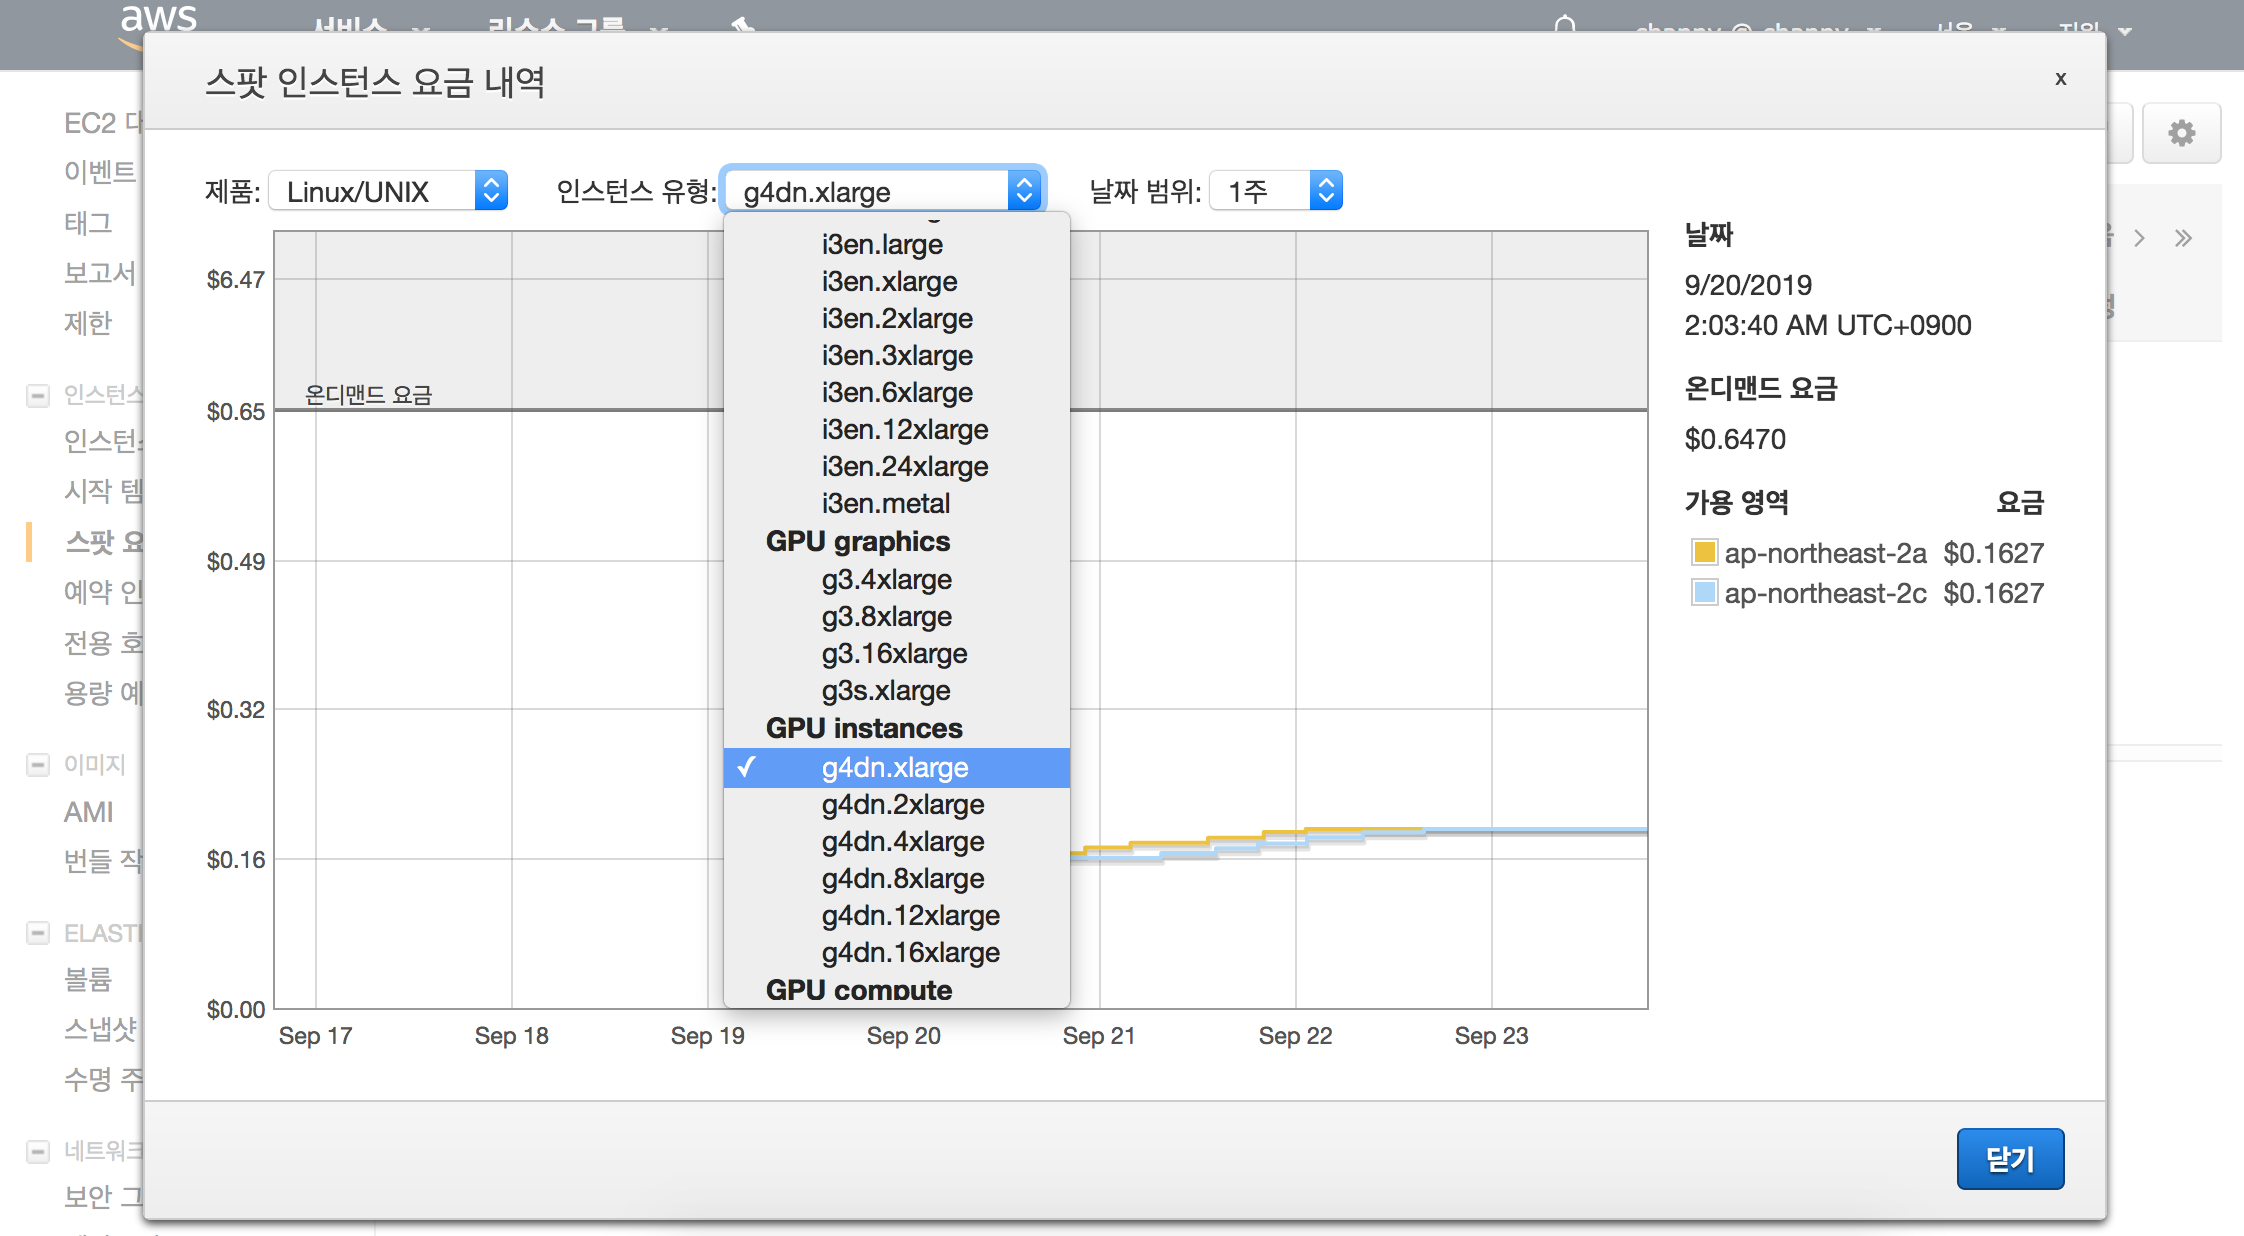Image resolution: width=2244 pixels, height=1236 pixels.
Task: Select g4dn.2xlarge from the list
Action: coord(902,805)
